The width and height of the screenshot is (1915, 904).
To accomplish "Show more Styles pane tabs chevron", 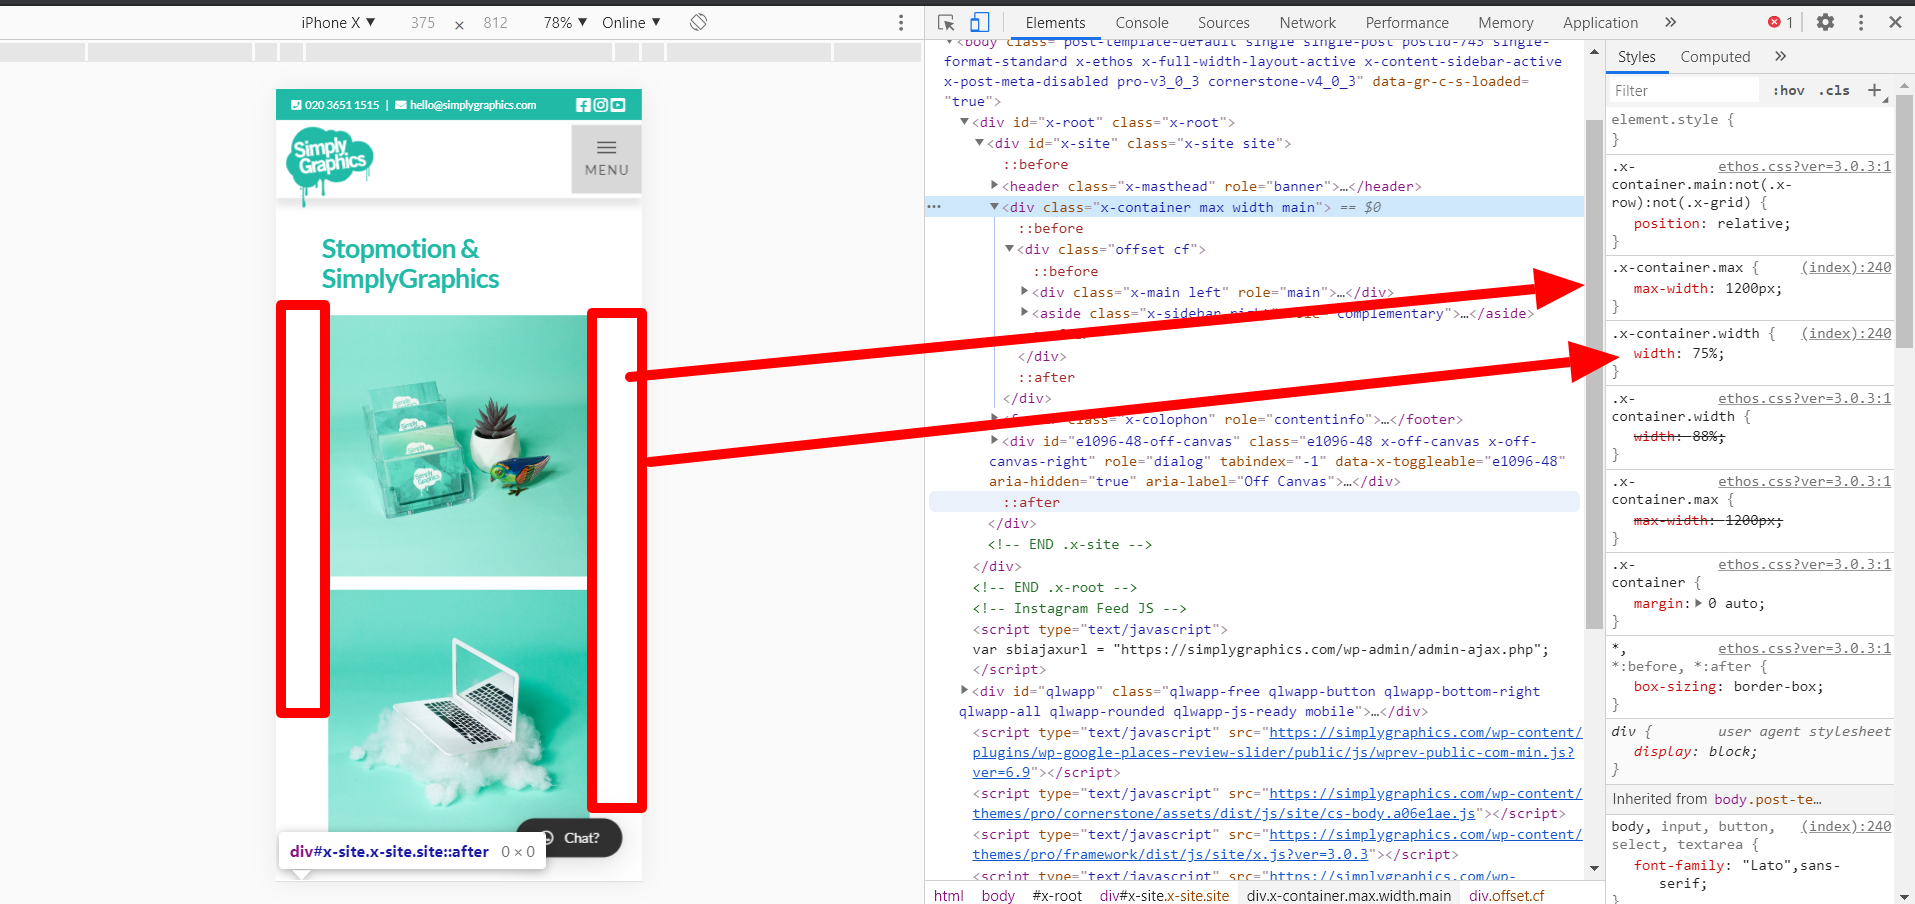I will (x=1780, y=56).
